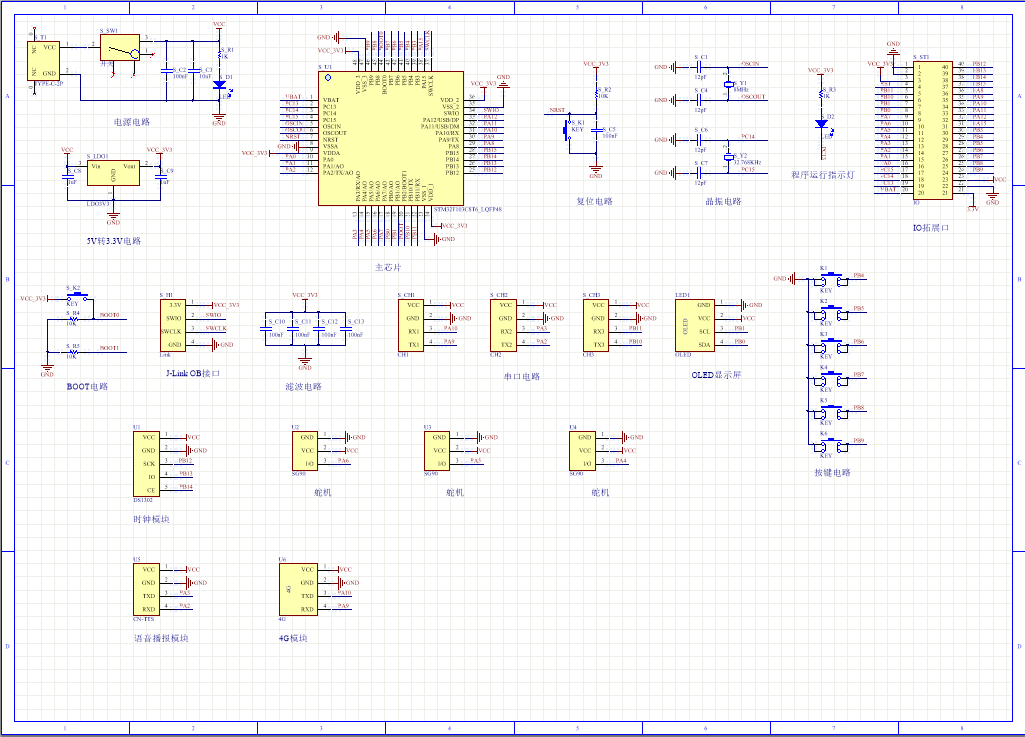Click the 语音播报模块 section label
This screenshot has width=1025, height=737.
coord(161,638)
